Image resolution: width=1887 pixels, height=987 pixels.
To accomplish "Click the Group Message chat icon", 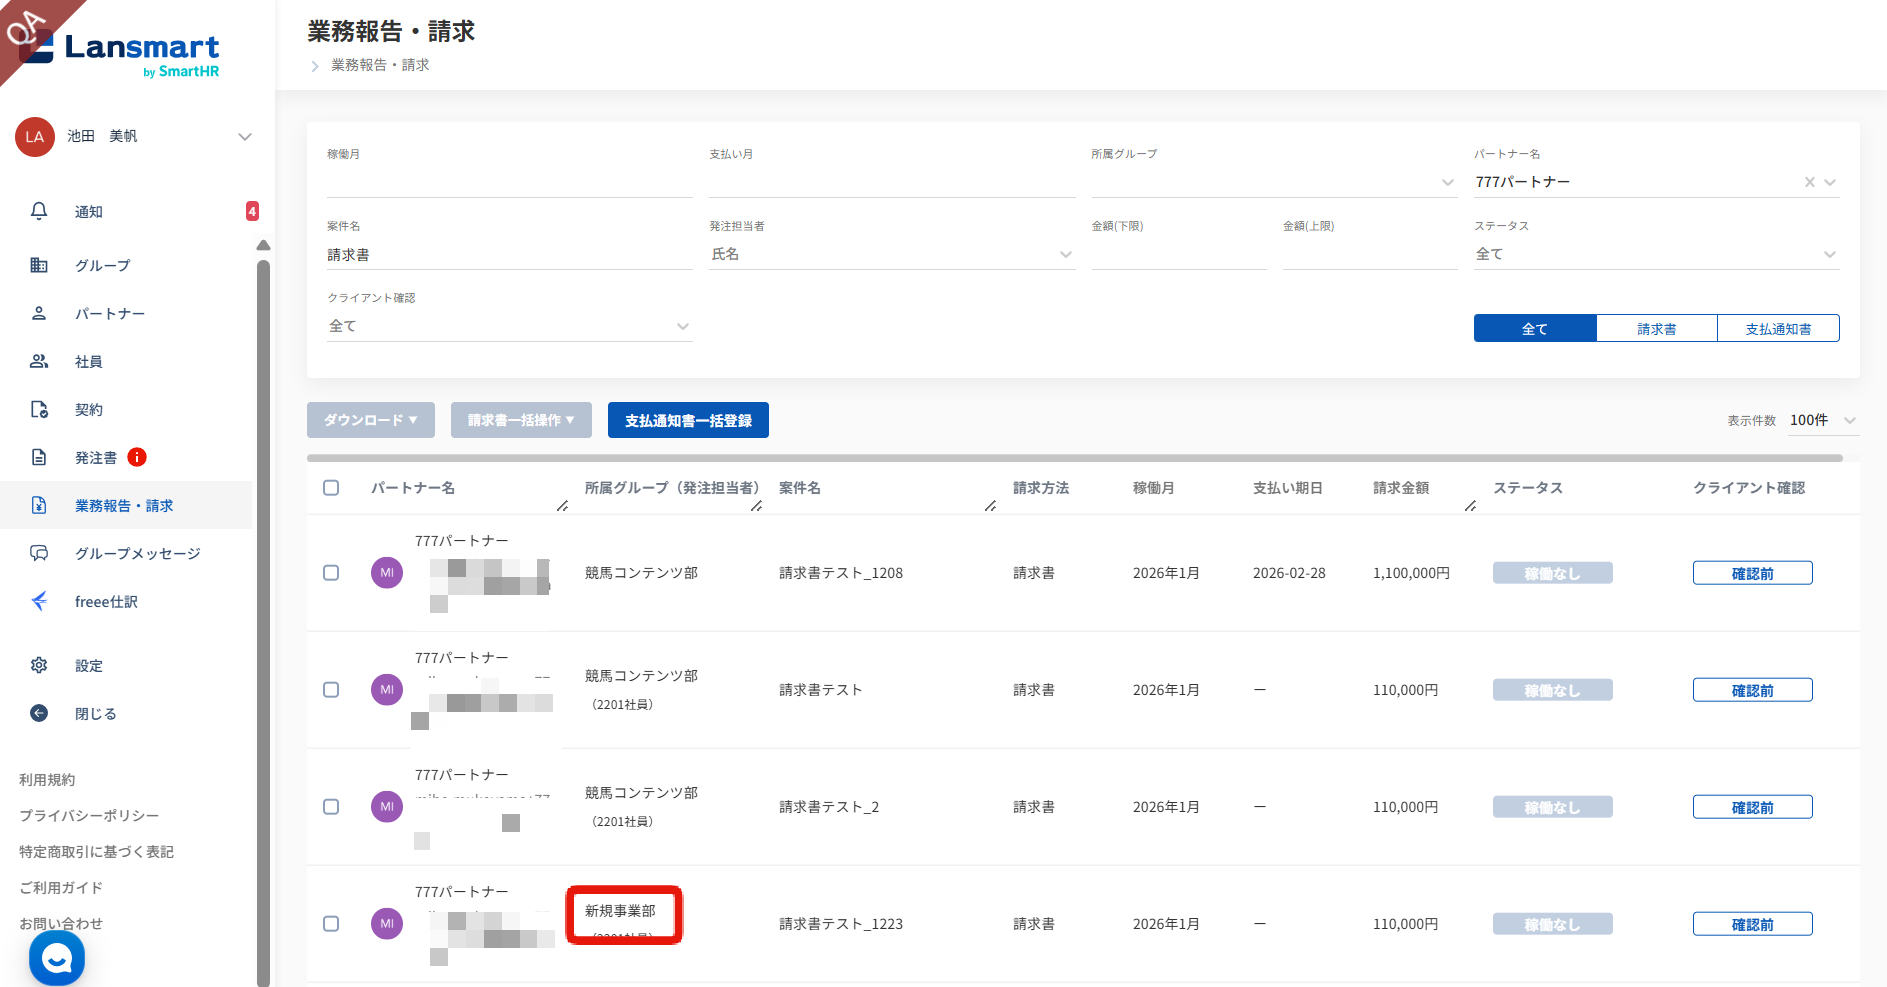I will coord(39,553).
